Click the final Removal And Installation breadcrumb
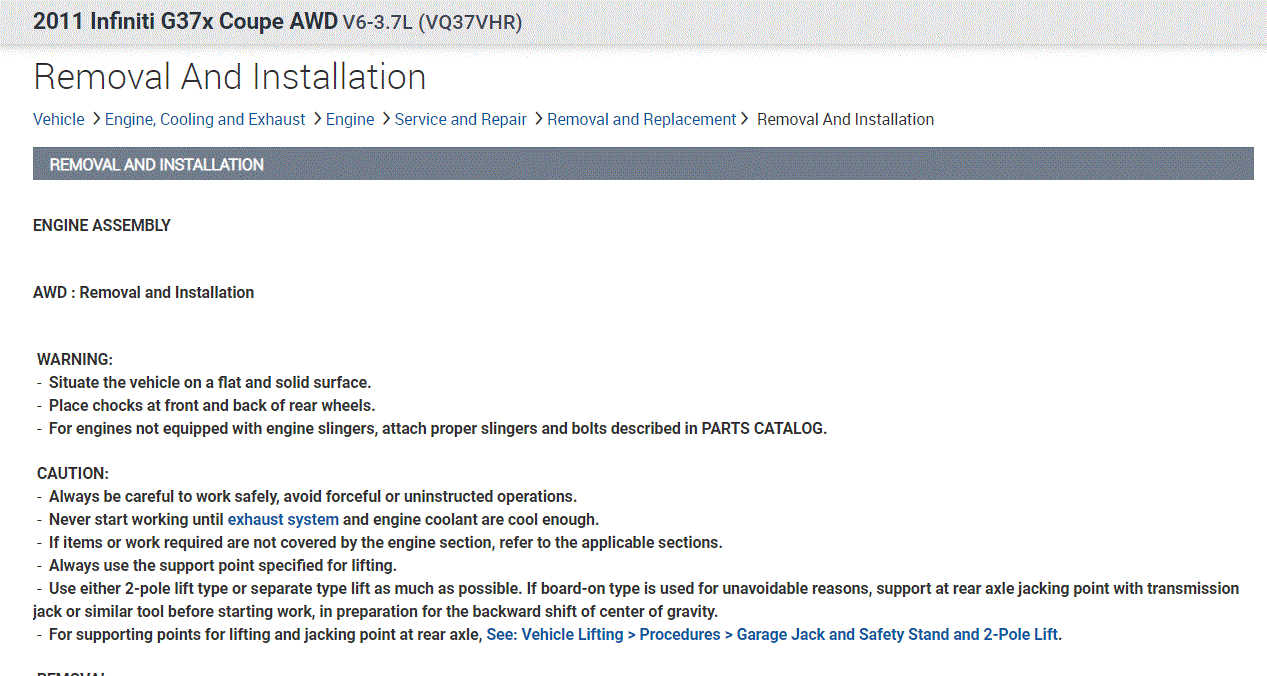Image resolution: width=1267 pixels, height=676 pixels. point(845,119)
